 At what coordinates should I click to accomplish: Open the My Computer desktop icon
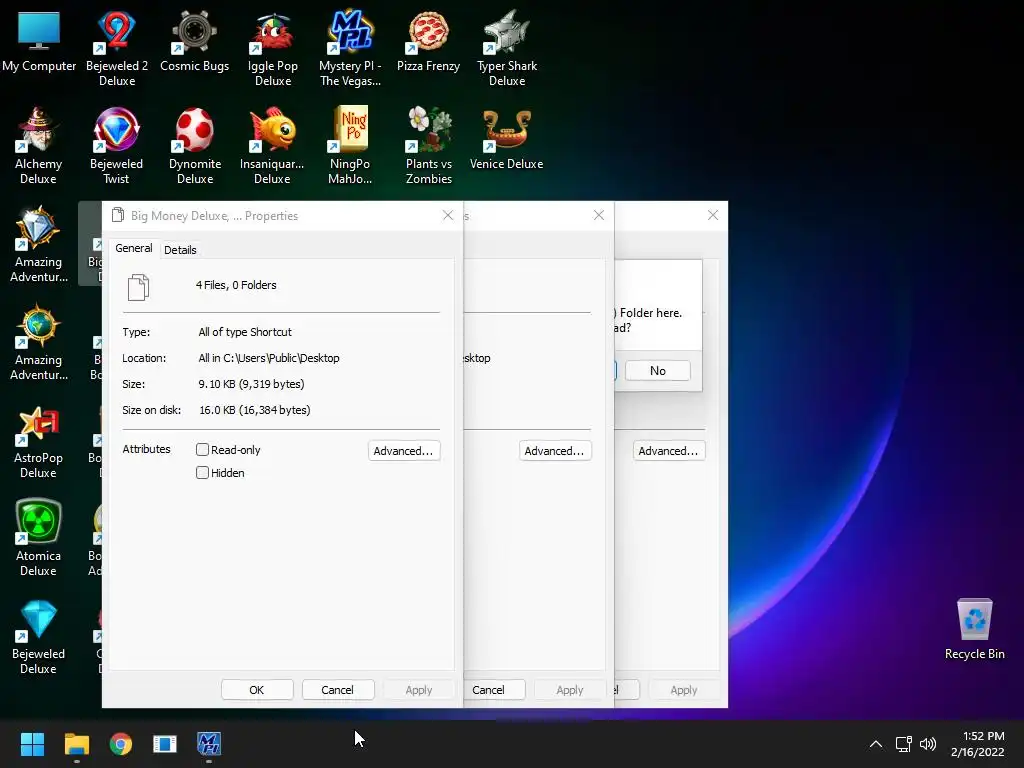pyautogui.click(x=39, y=40)
